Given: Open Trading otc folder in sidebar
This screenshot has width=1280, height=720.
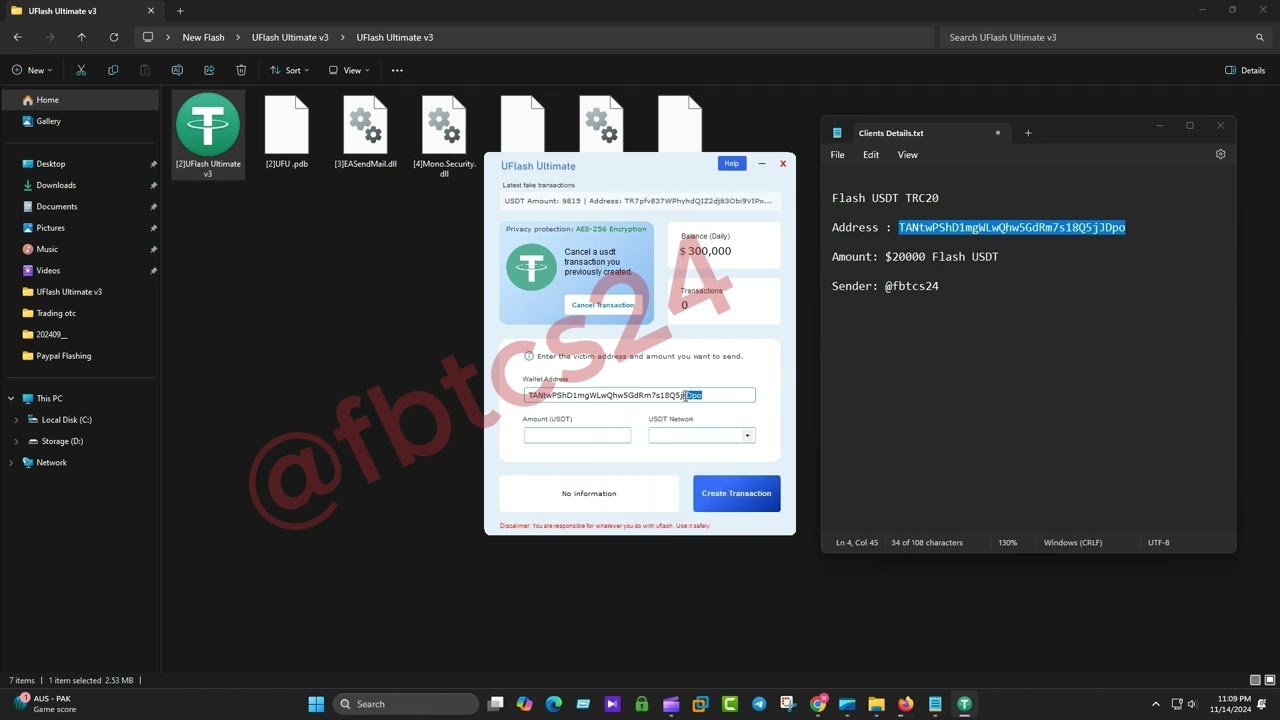Looking at the screenshot, I should [x=80, y=313].
